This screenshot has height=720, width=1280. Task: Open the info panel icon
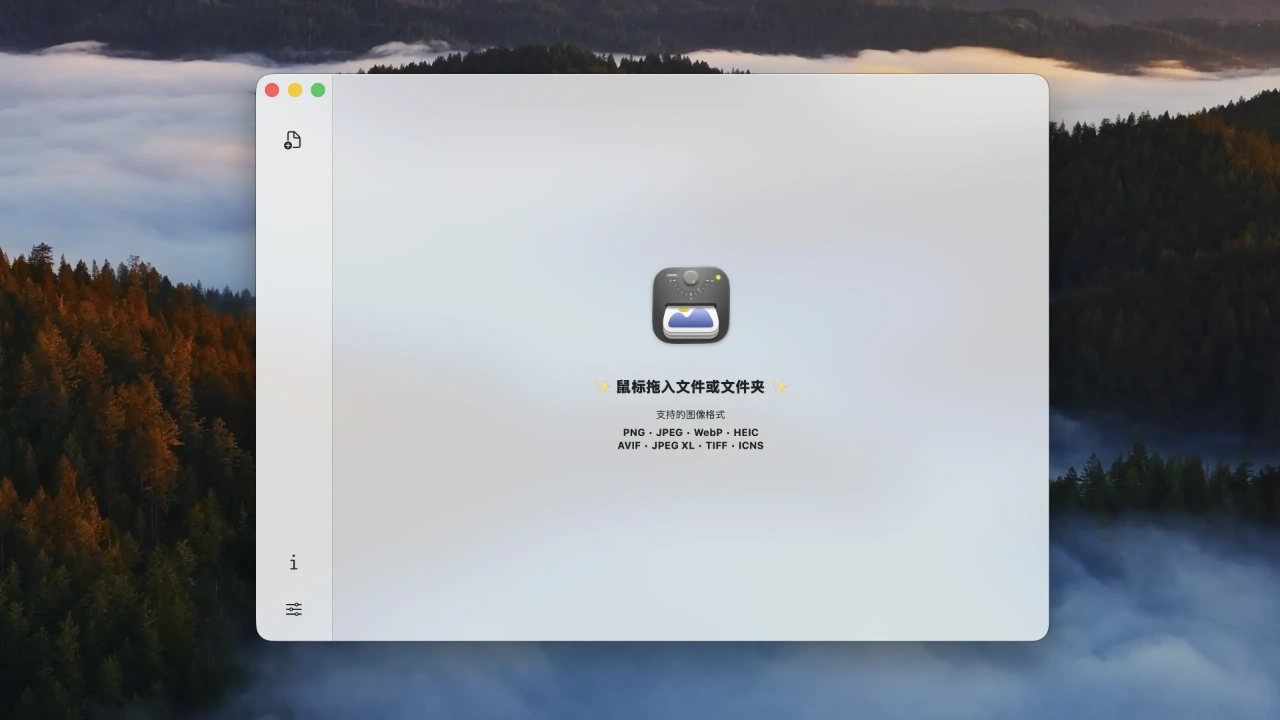[293, 563]
